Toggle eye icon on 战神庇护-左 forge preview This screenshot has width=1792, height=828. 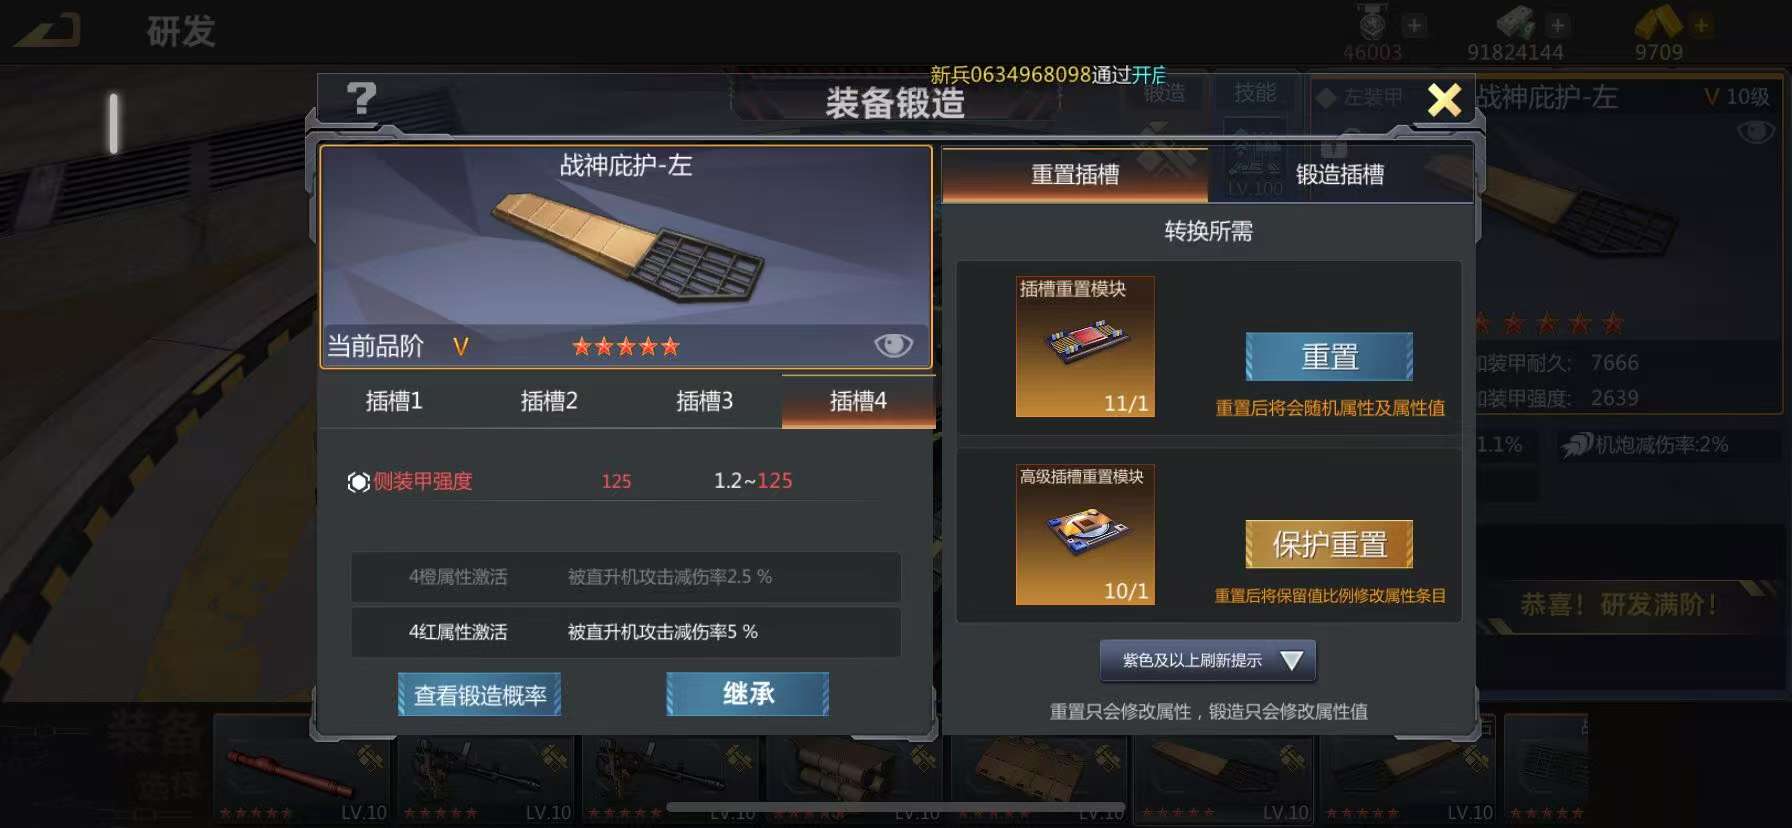(893, 345)
